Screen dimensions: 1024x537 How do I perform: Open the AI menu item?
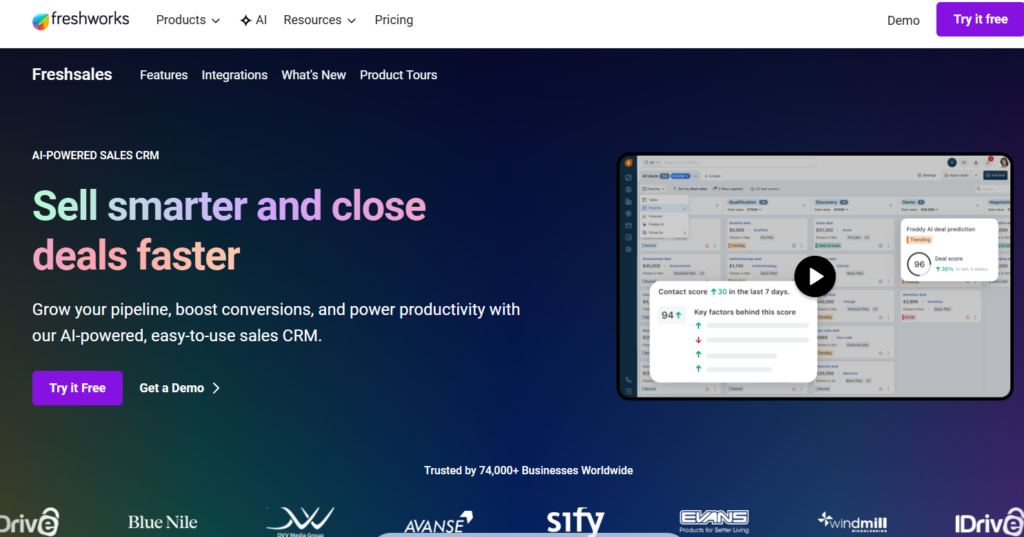point(253,20)
